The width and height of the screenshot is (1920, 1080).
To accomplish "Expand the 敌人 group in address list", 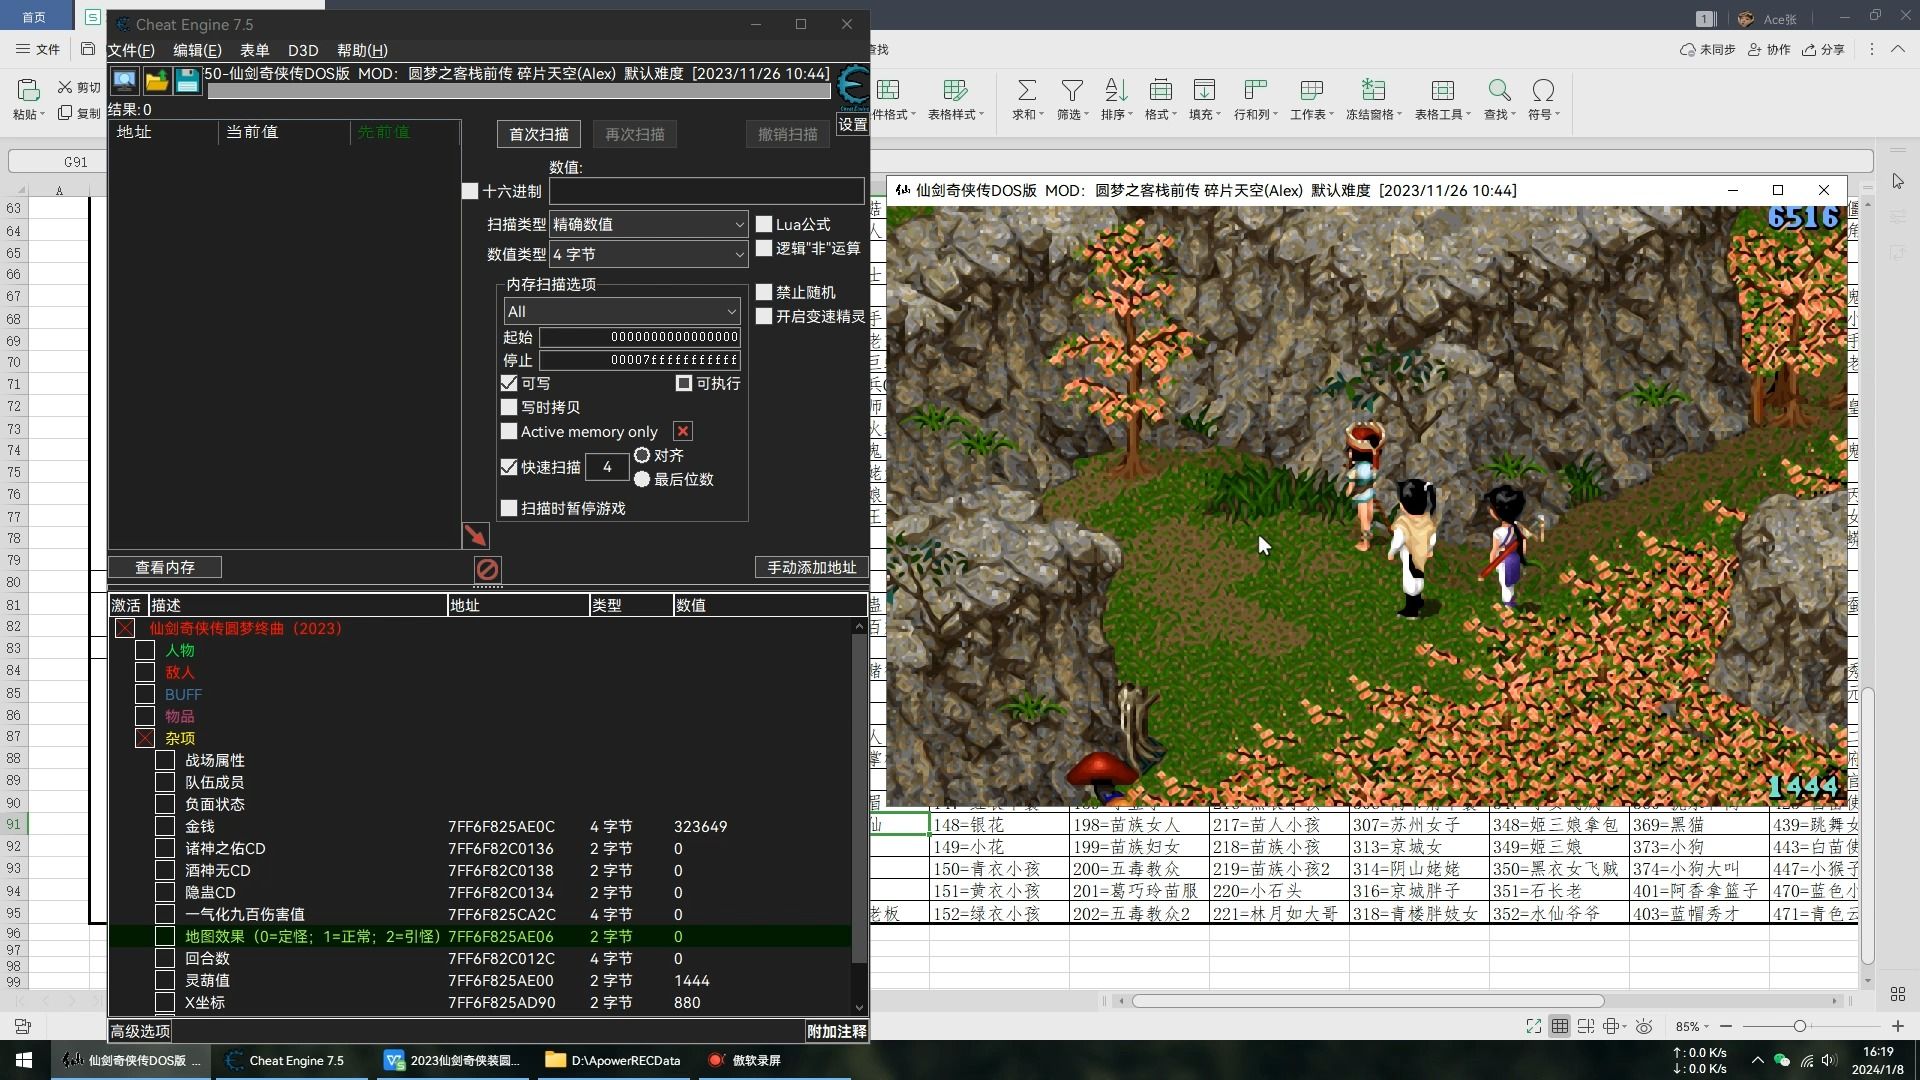I will pyautogui.click(x=145, y=672).
